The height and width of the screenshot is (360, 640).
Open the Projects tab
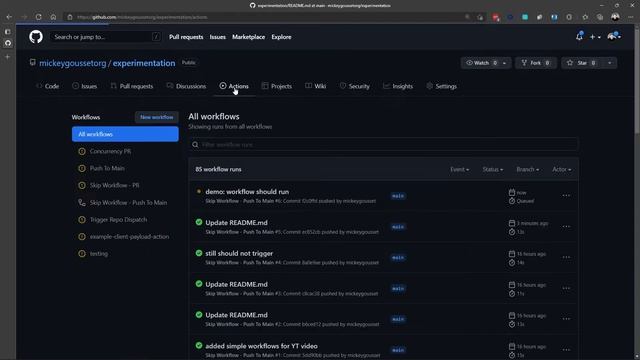point(277,86)
